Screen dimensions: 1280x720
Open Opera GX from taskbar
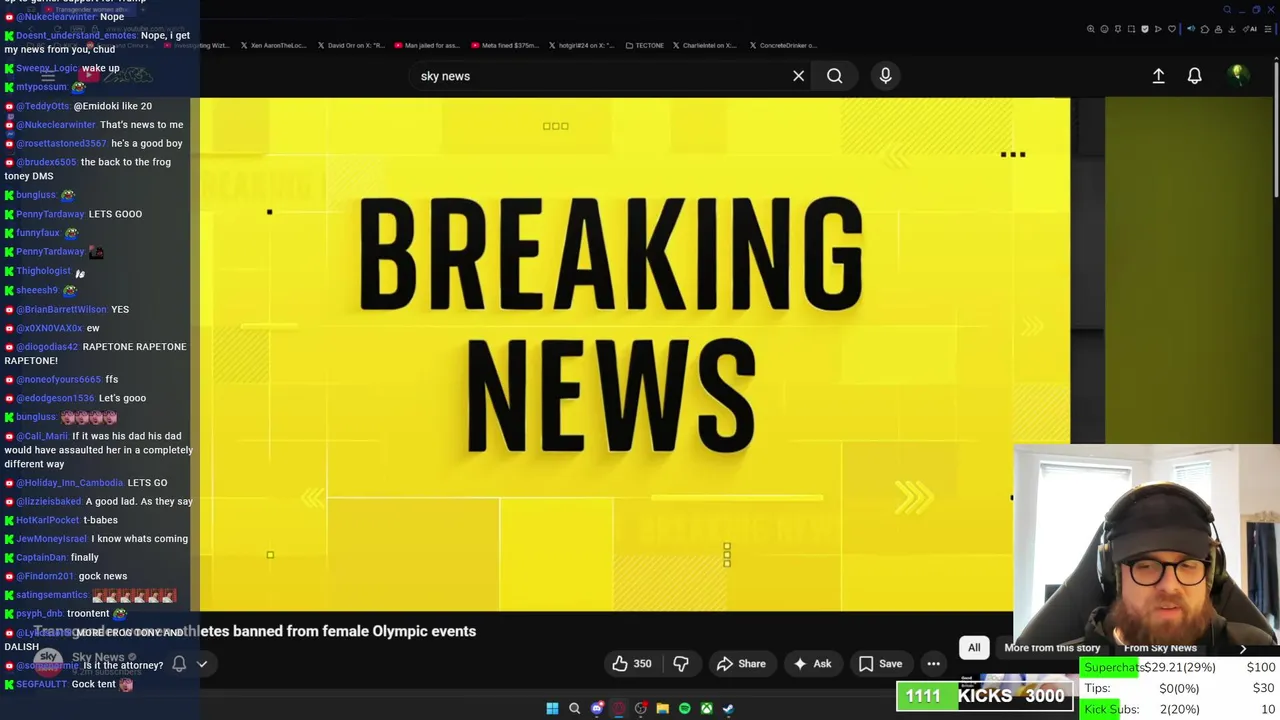[619, 708]
